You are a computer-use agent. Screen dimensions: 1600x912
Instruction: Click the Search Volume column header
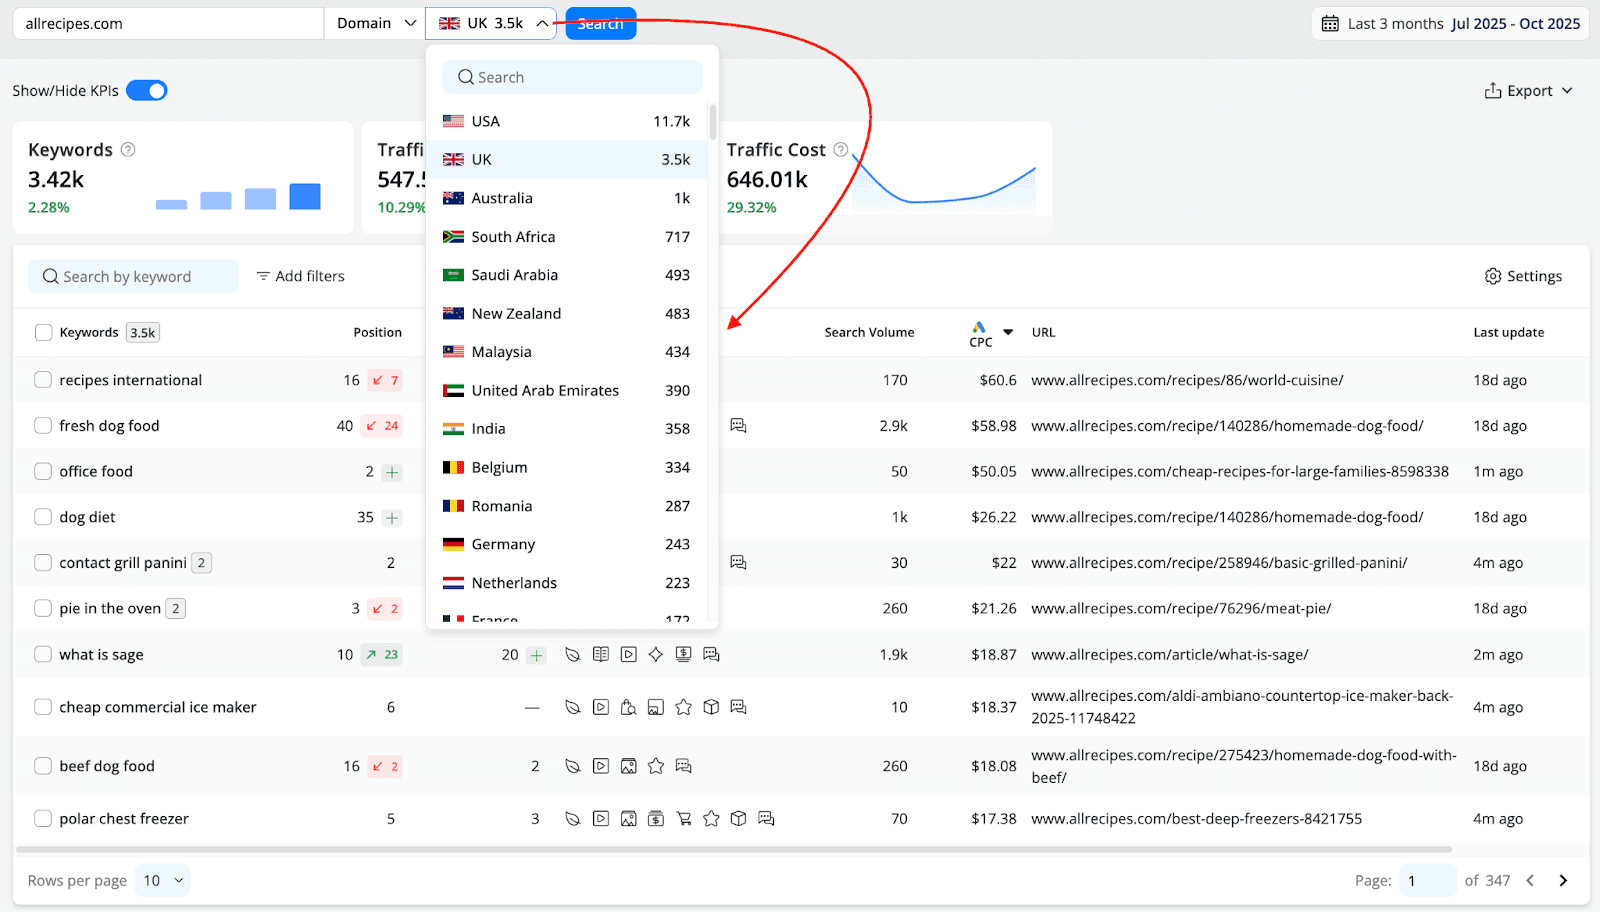pos(869,333)
